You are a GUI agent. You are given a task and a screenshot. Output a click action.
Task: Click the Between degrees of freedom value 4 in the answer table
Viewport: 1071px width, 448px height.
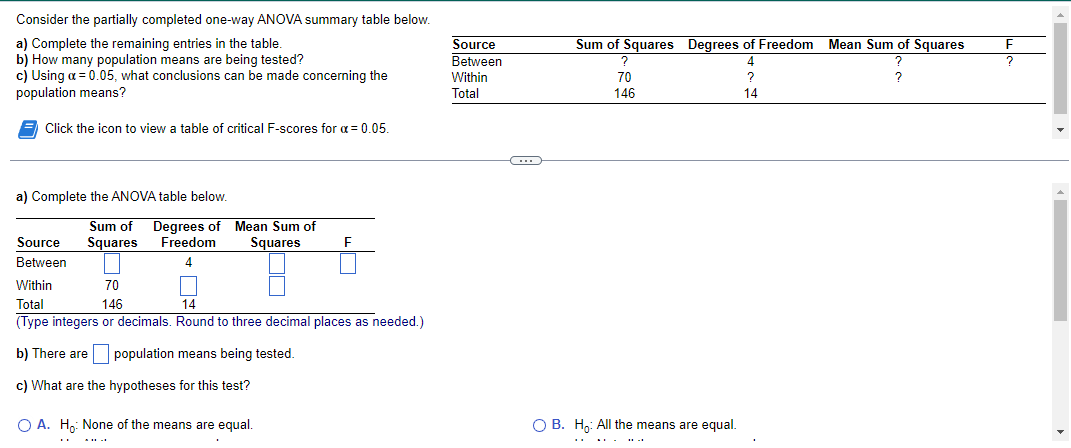[189, 263]
